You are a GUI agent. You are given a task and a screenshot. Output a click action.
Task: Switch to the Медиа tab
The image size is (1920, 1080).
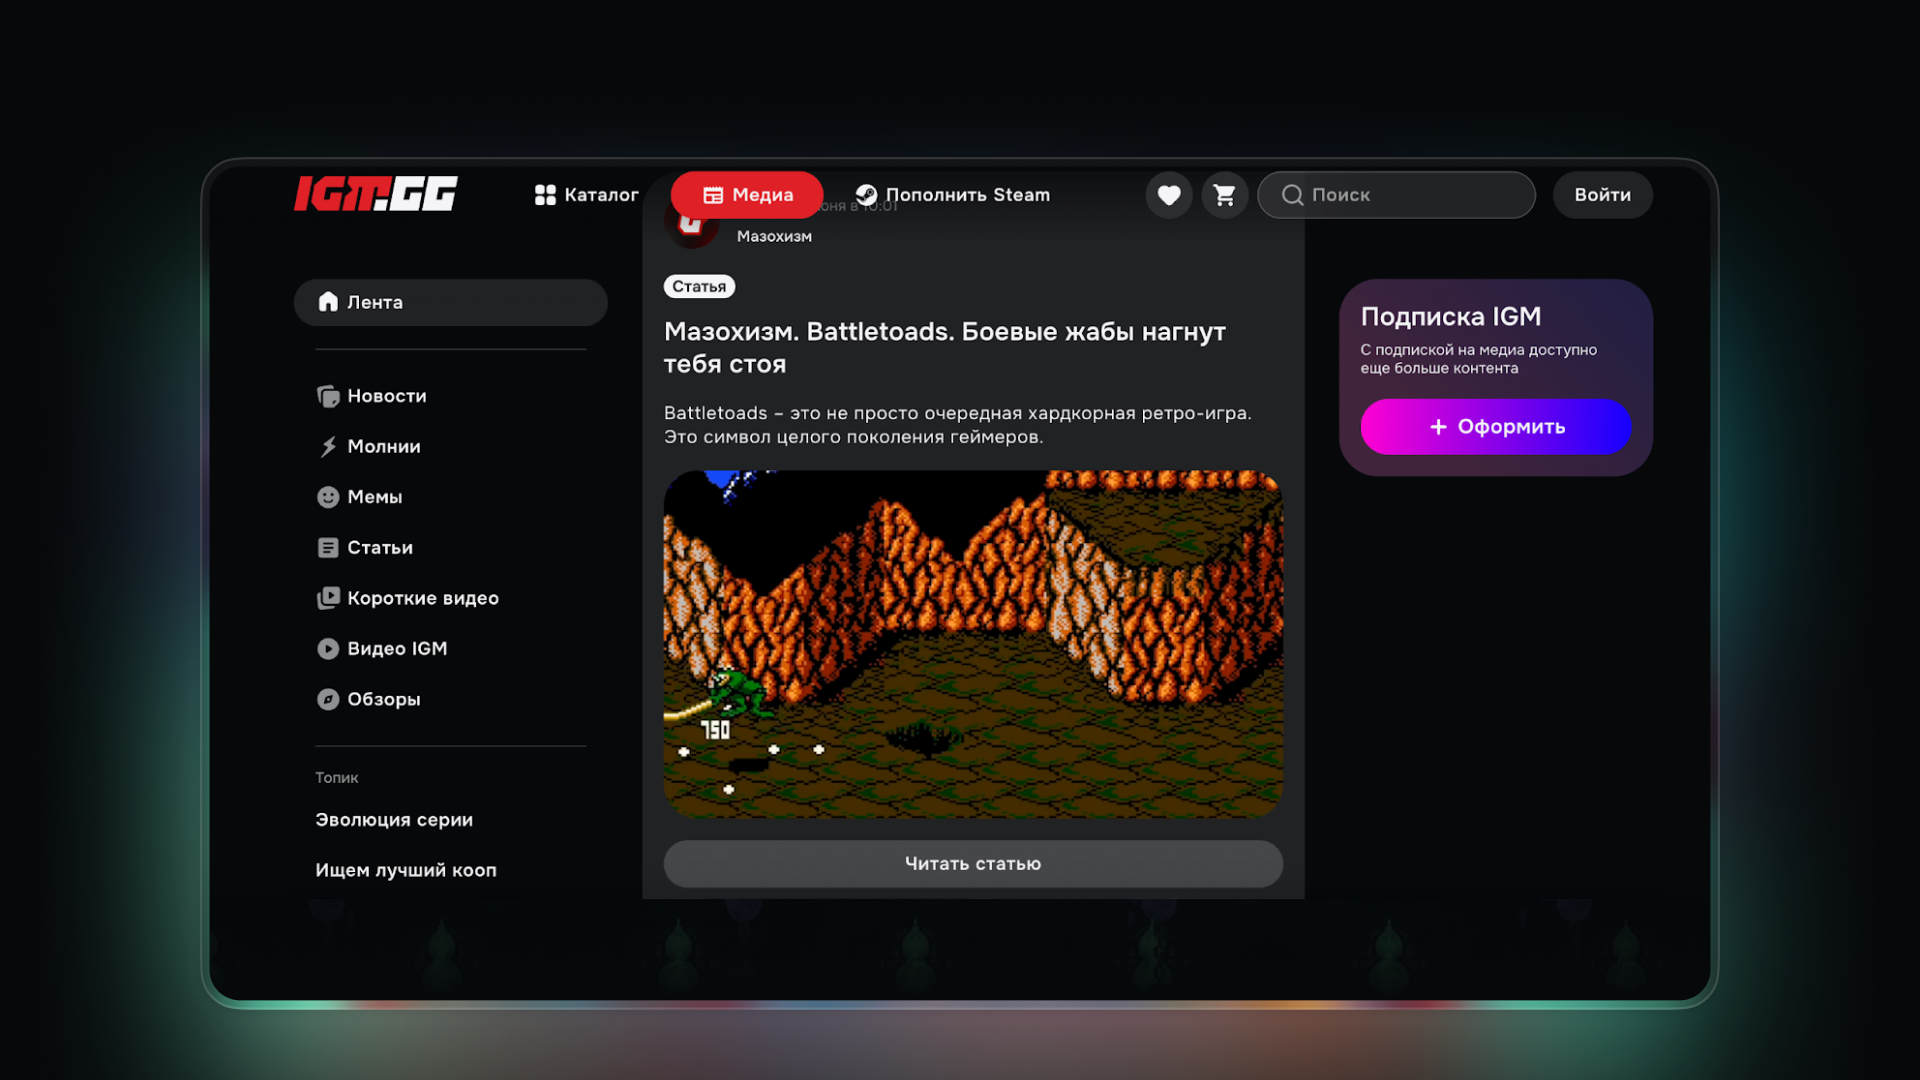tap(747, 195)
